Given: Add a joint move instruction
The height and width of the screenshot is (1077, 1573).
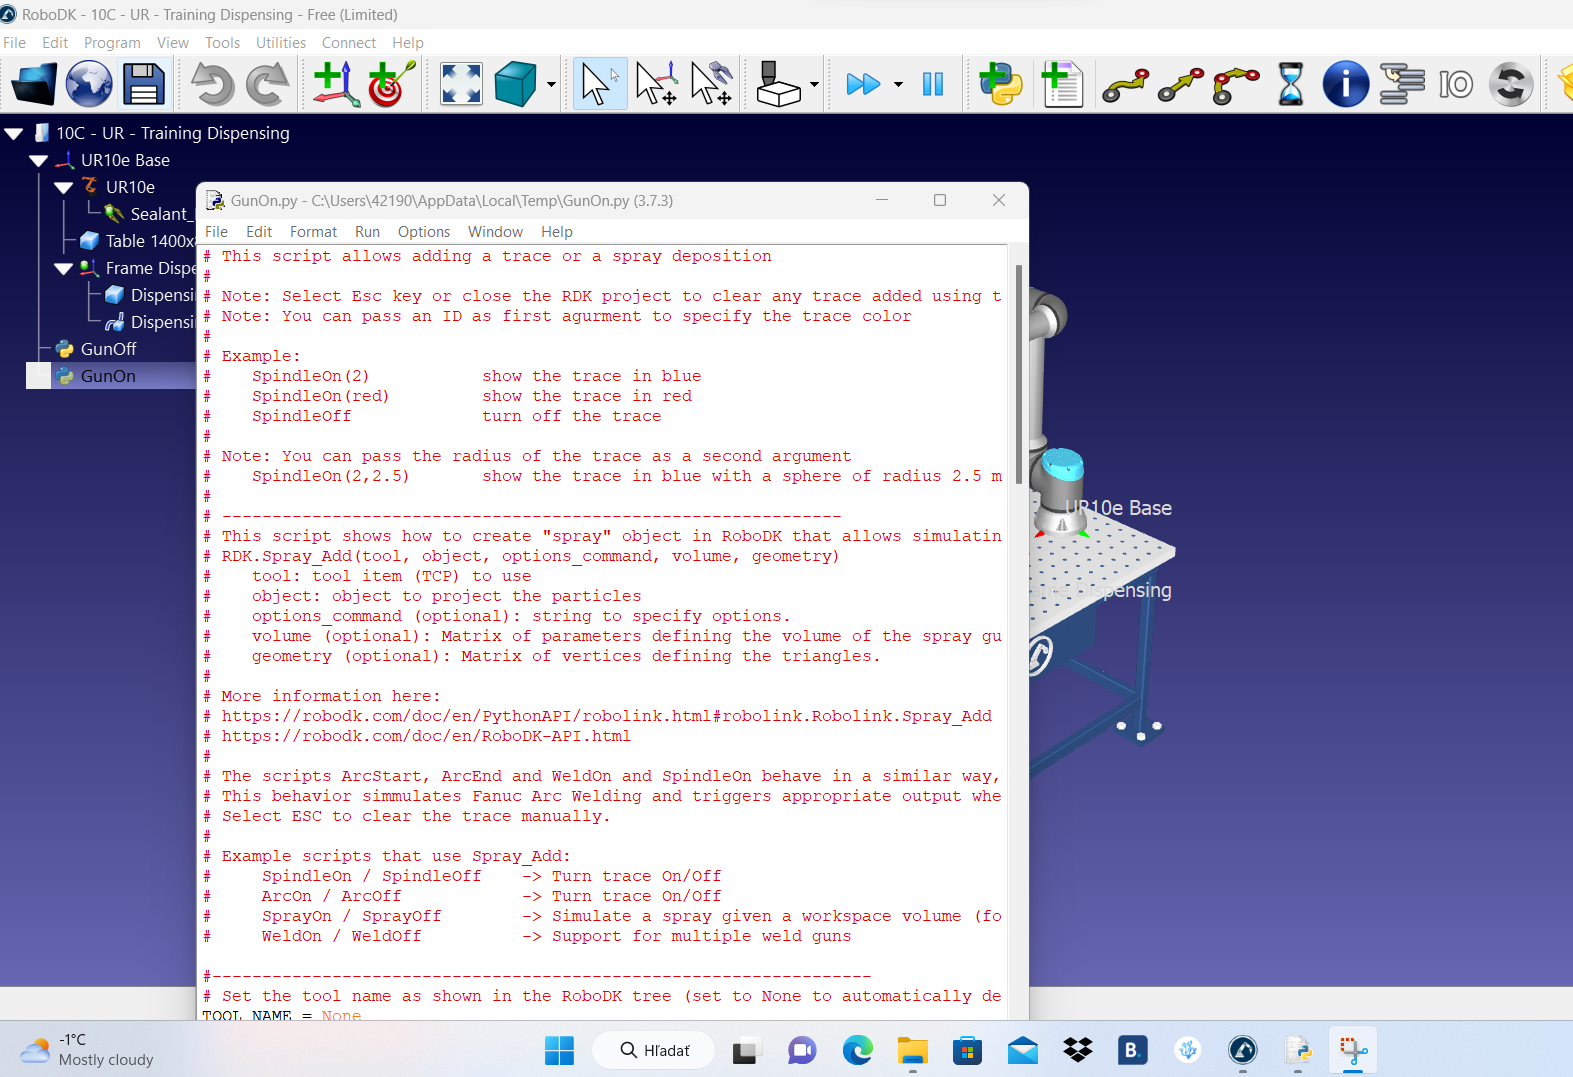Looking at the screenshot, I should click(x=1125, y=84).
